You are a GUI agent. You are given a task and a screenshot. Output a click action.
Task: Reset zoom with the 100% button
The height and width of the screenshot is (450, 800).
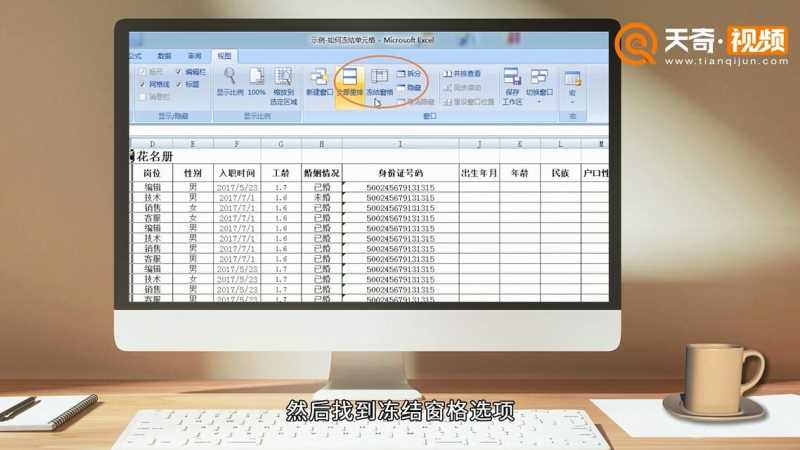click(256, 82)
